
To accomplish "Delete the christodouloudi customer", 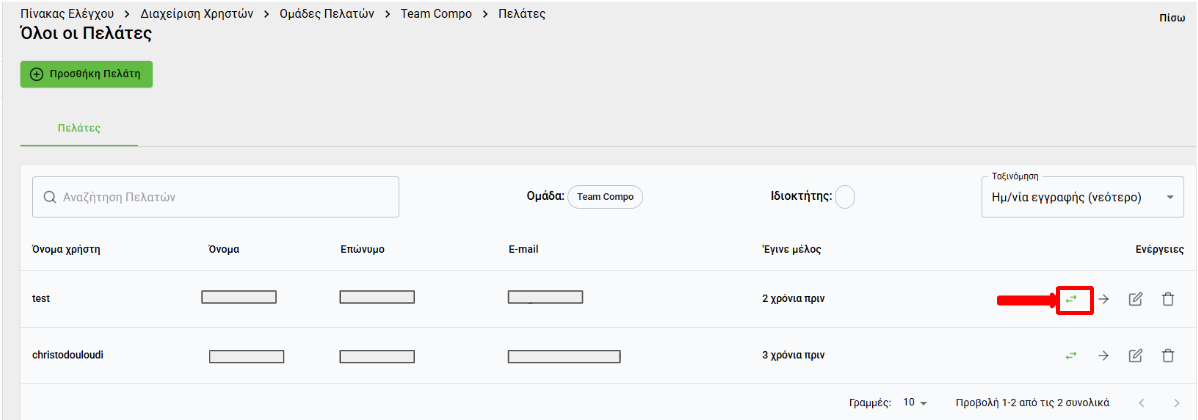I will (x=1167, y=355).
